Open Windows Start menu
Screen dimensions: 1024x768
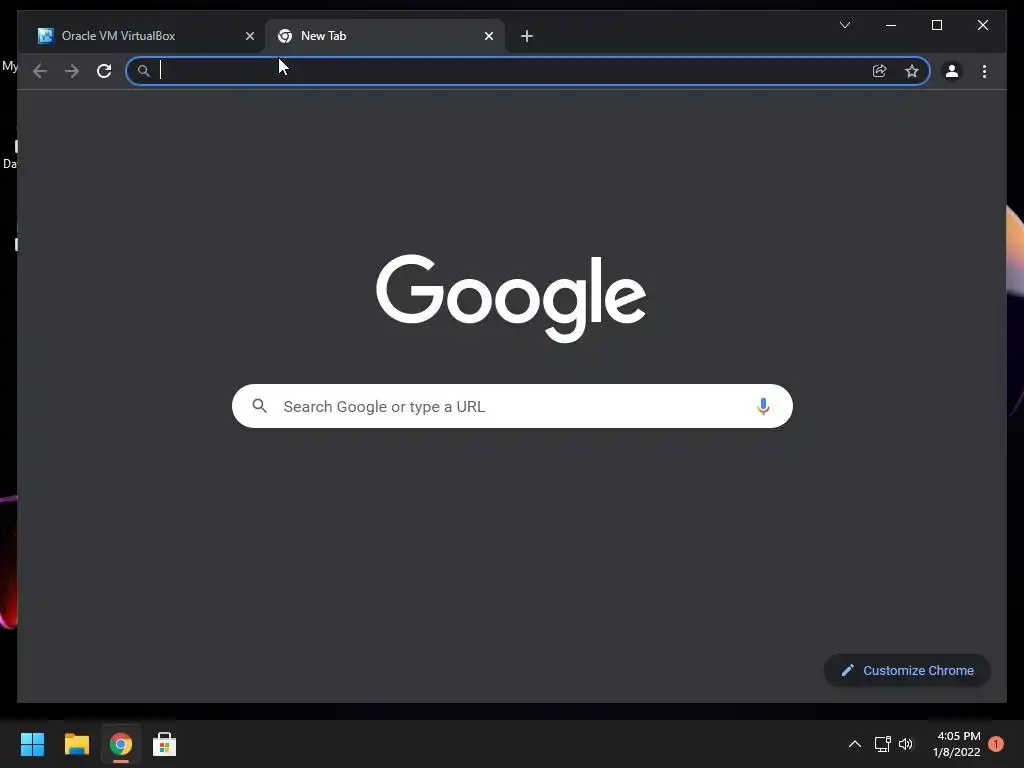coord(32,744)
